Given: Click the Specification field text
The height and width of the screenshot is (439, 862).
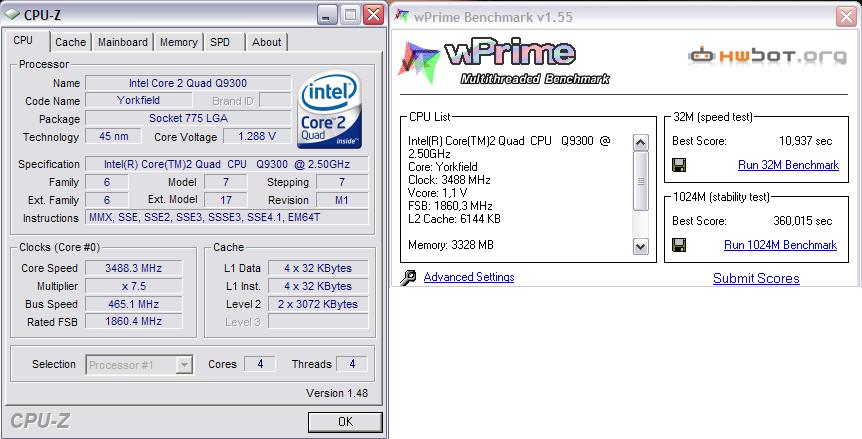Looking at the screenshot, I should (x=226, y=164).
